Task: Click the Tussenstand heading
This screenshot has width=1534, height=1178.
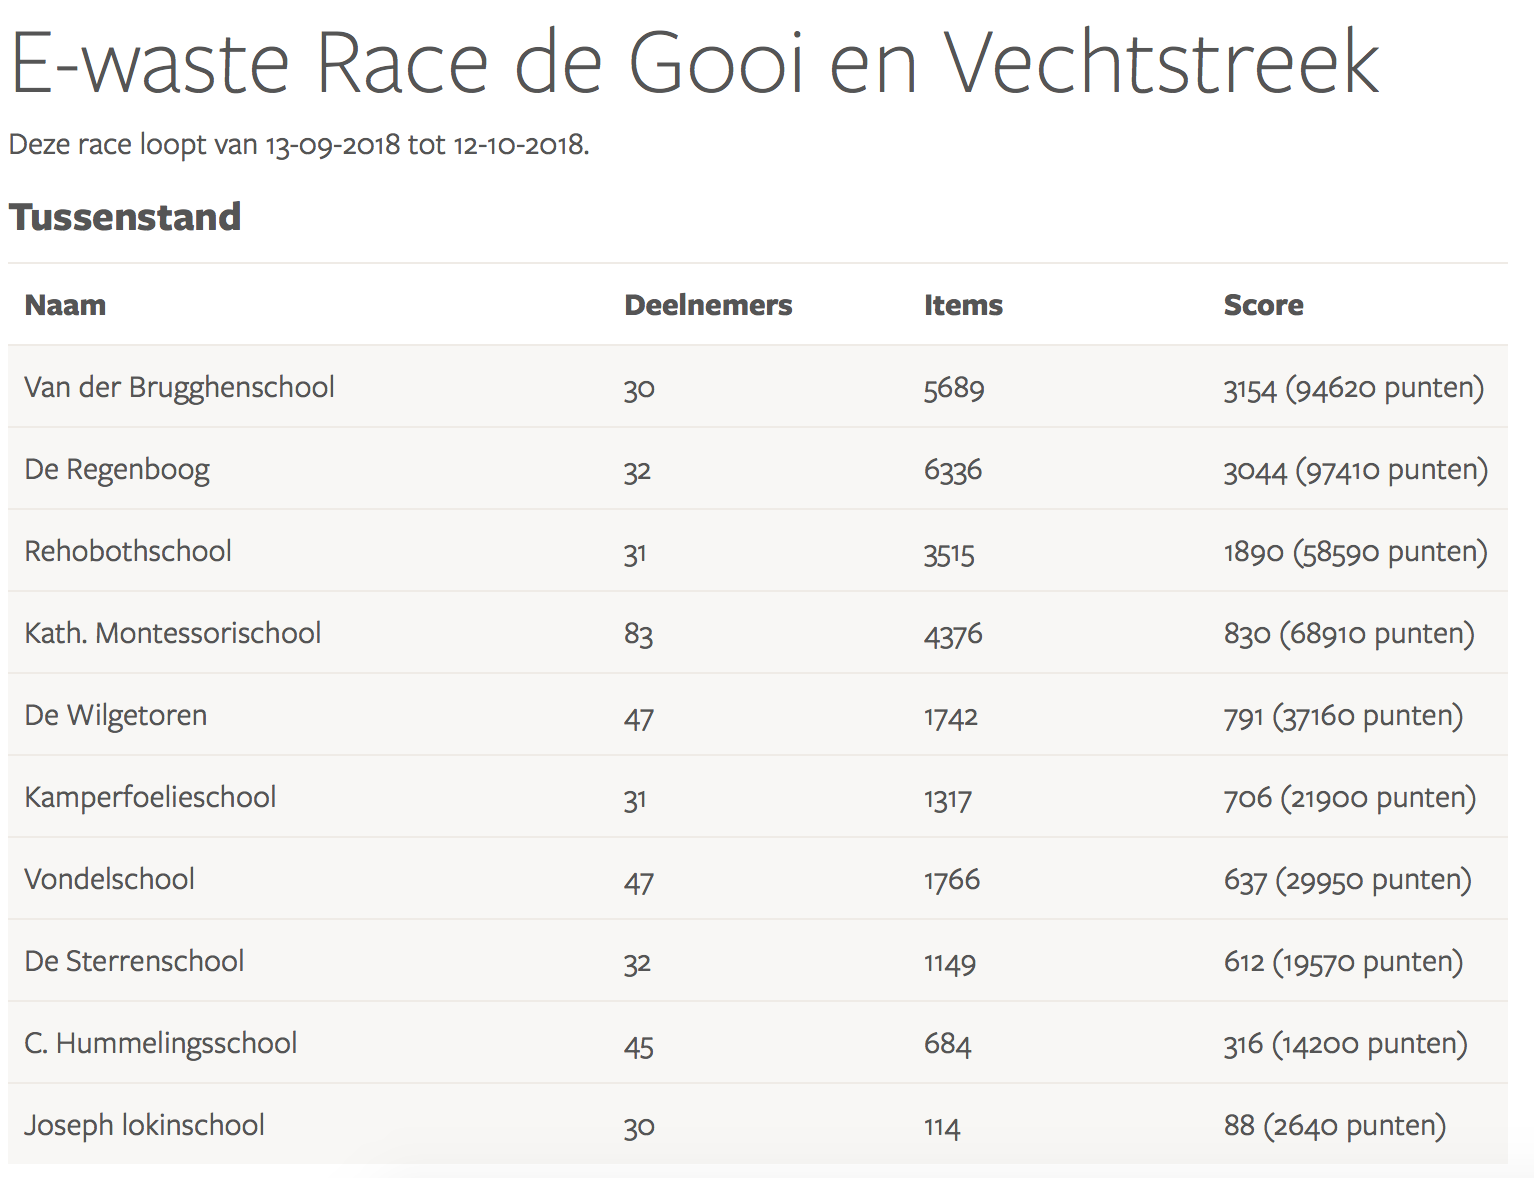Action: [125, 217]
